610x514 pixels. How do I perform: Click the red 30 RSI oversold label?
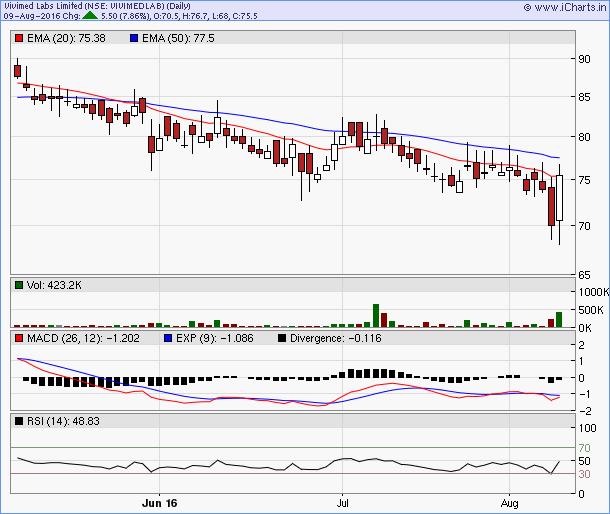point(584,474)
